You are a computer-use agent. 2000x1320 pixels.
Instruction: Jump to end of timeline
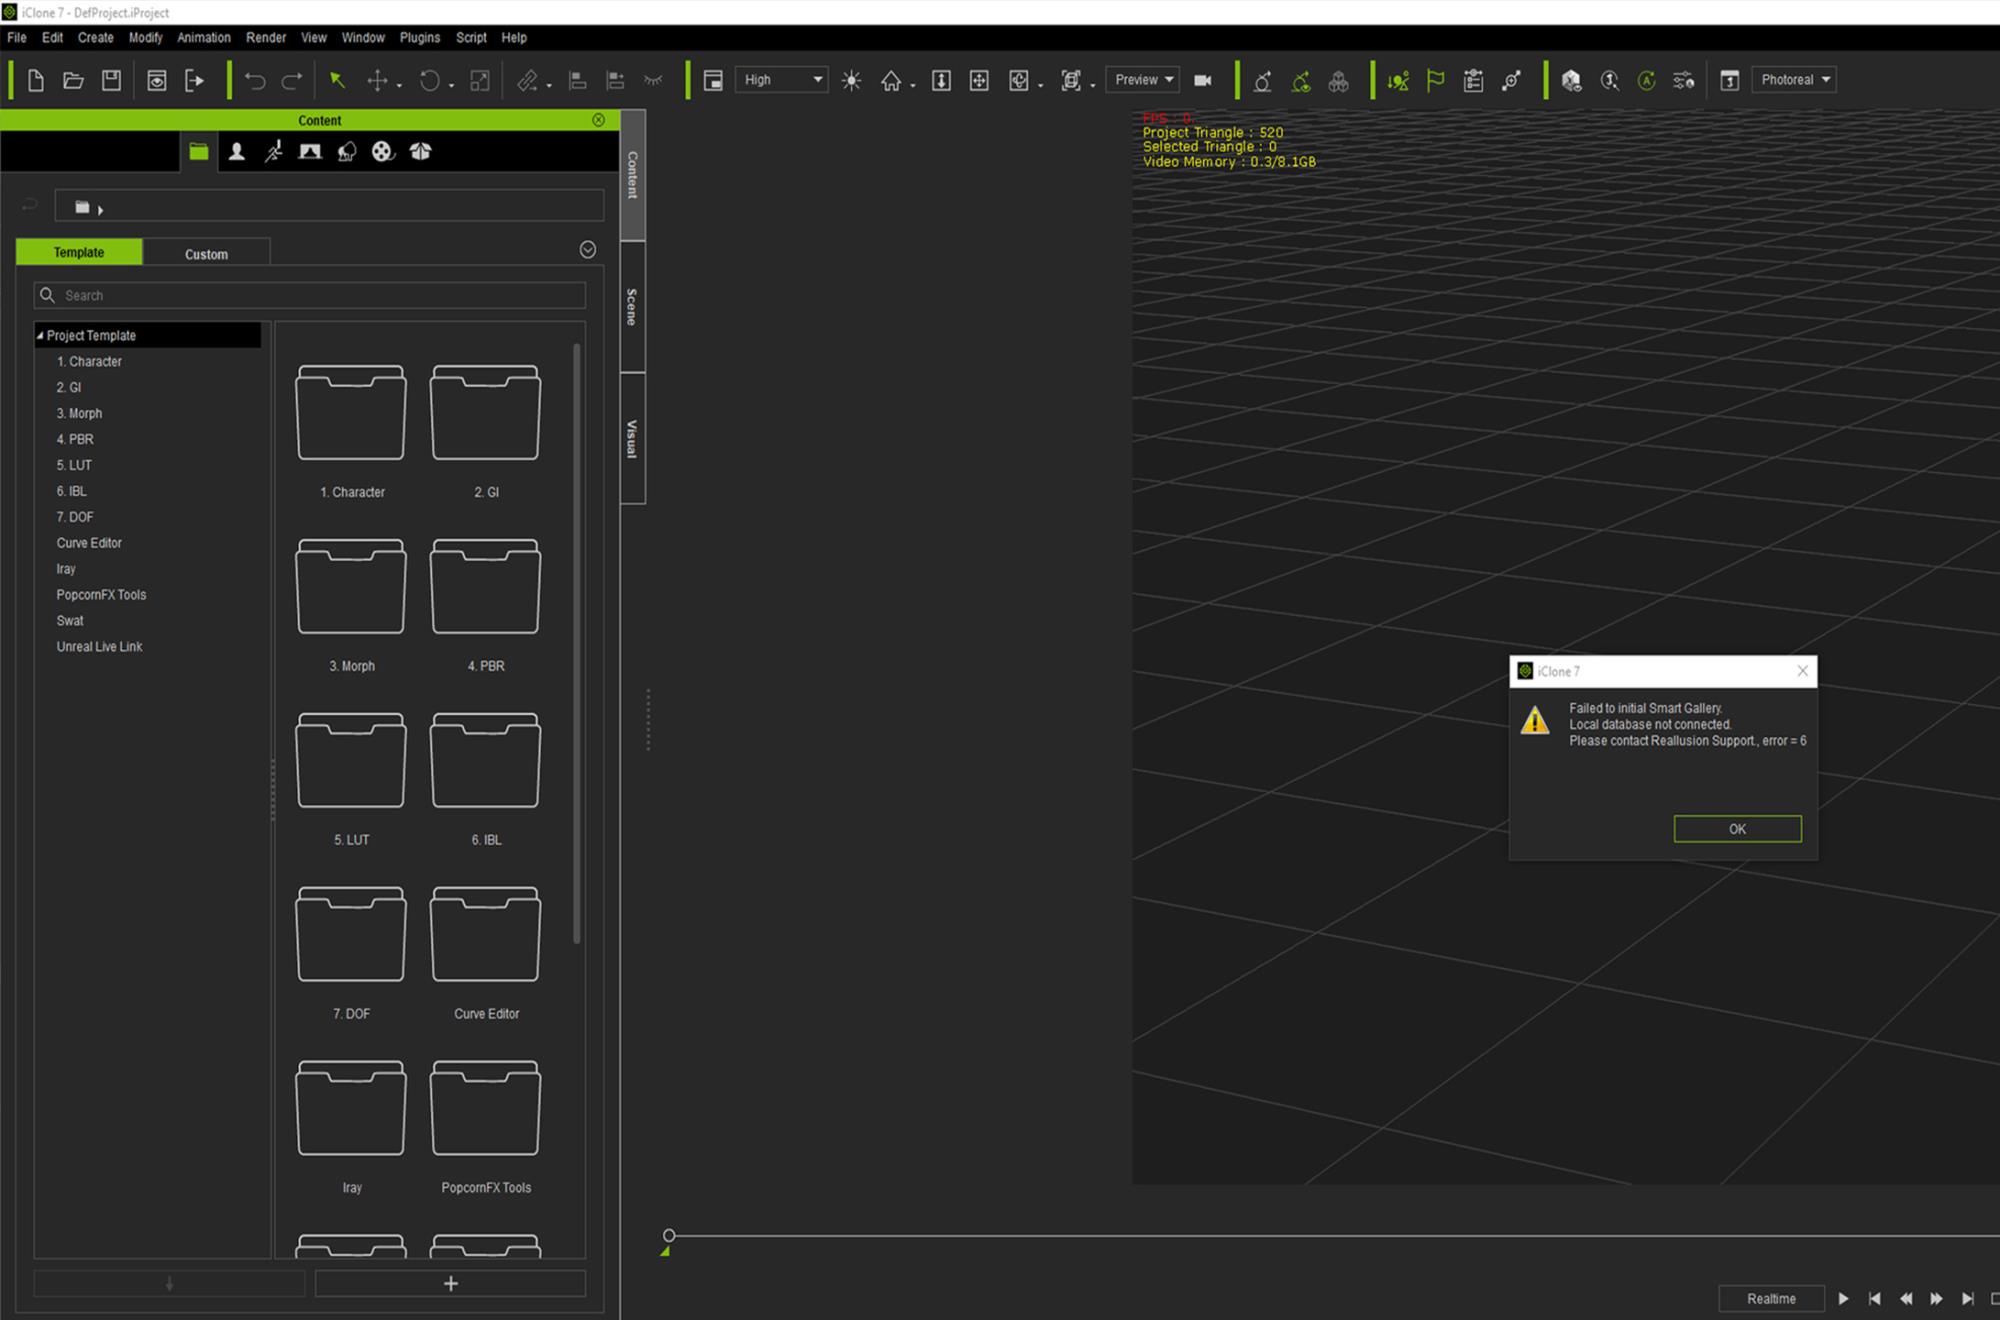tap(1968, 1298)
